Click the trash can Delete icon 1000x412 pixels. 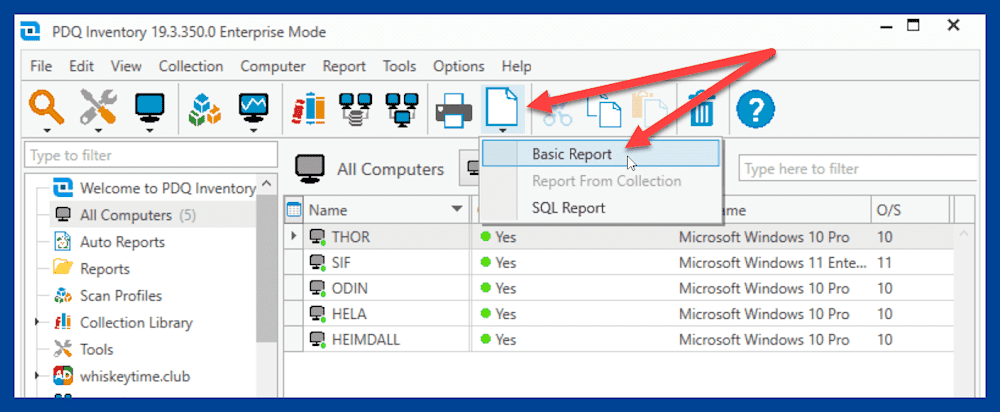point(702,108)
